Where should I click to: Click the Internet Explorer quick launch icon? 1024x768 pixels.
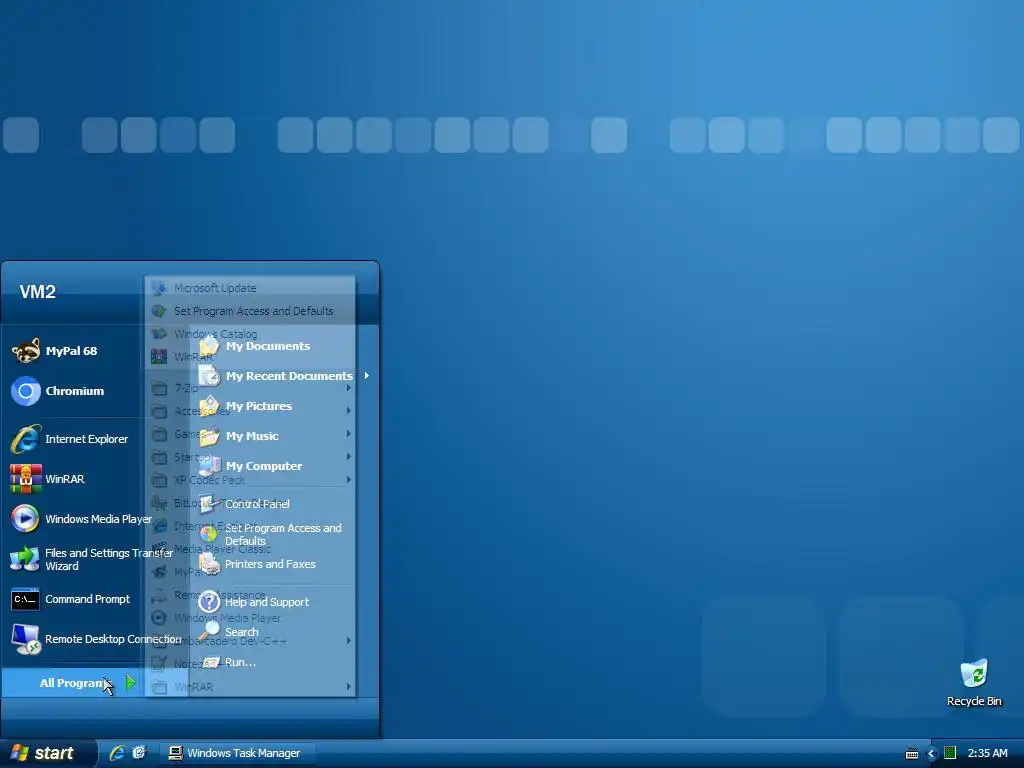117,753
